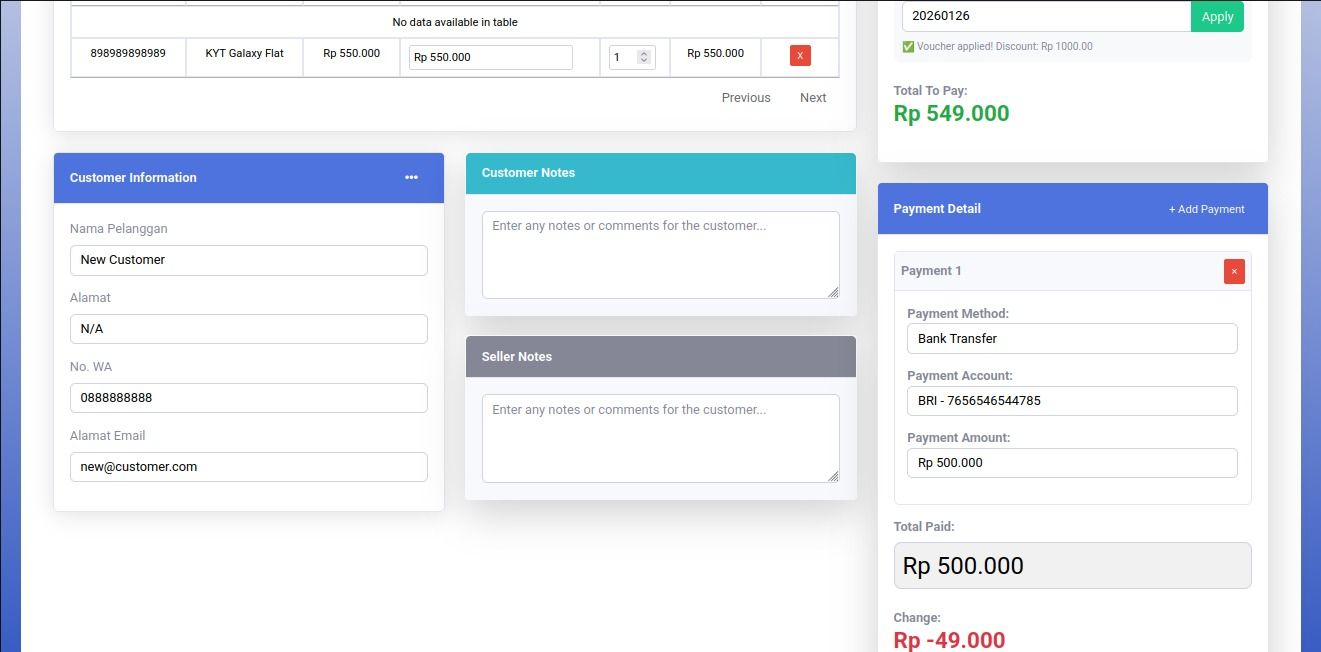Click the Apply voucher button
The width and height of the screenshot is (1321, 652).
(1217, 16)
